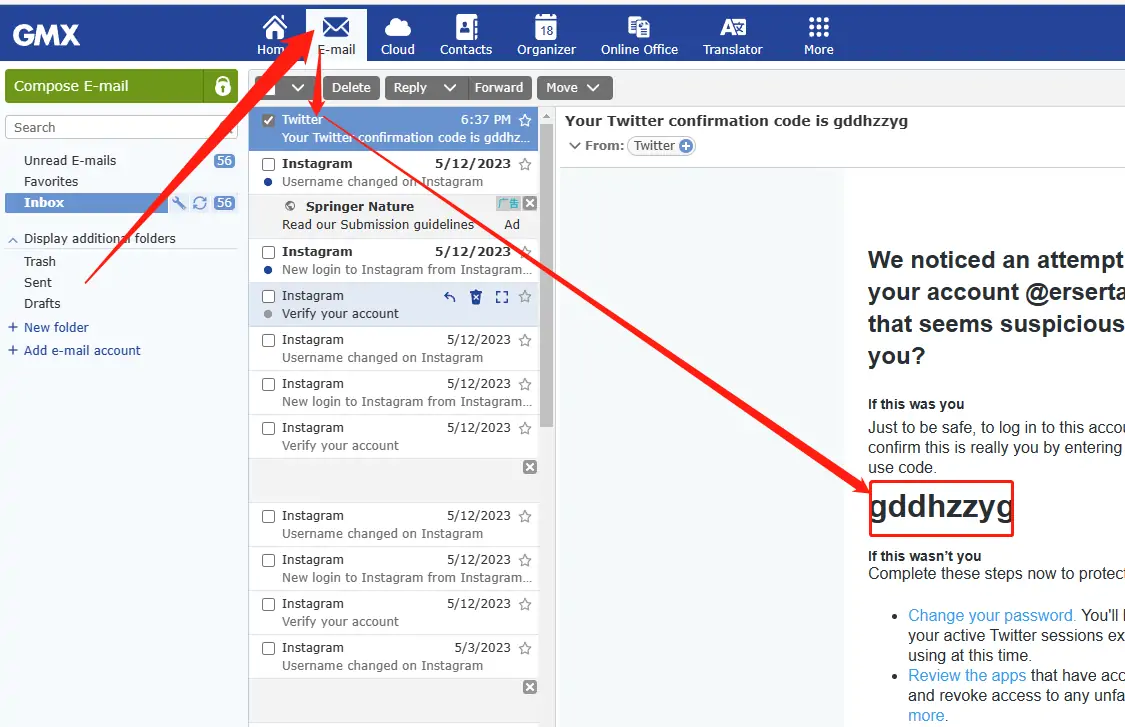Mark unread 'Username changed on Instagram' as read via its dot
This screenshot has height=727, width=1125.
(x=268, y=182)
